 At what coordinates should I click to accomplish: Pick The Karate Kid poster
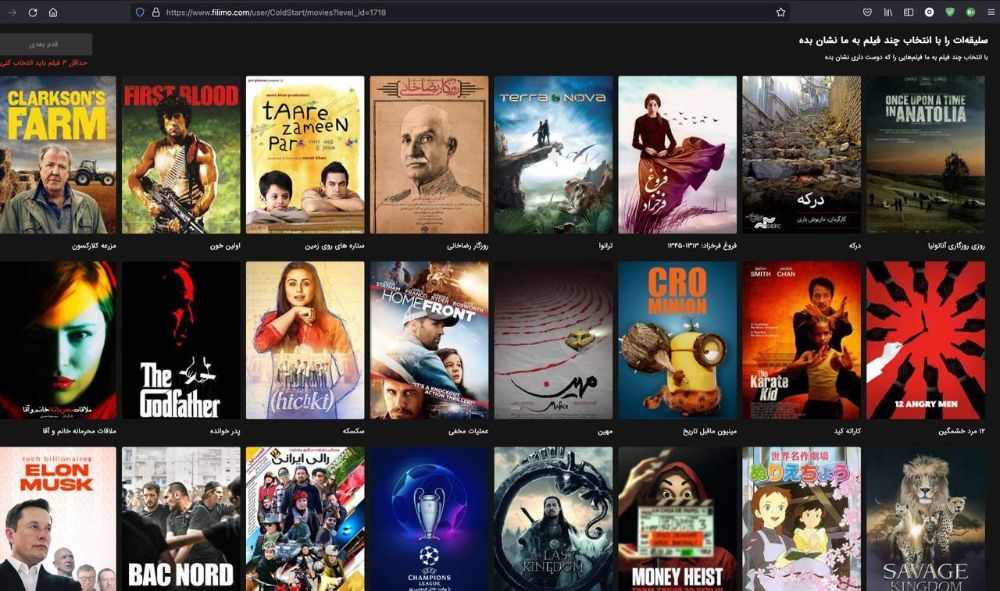pos(801,340)
